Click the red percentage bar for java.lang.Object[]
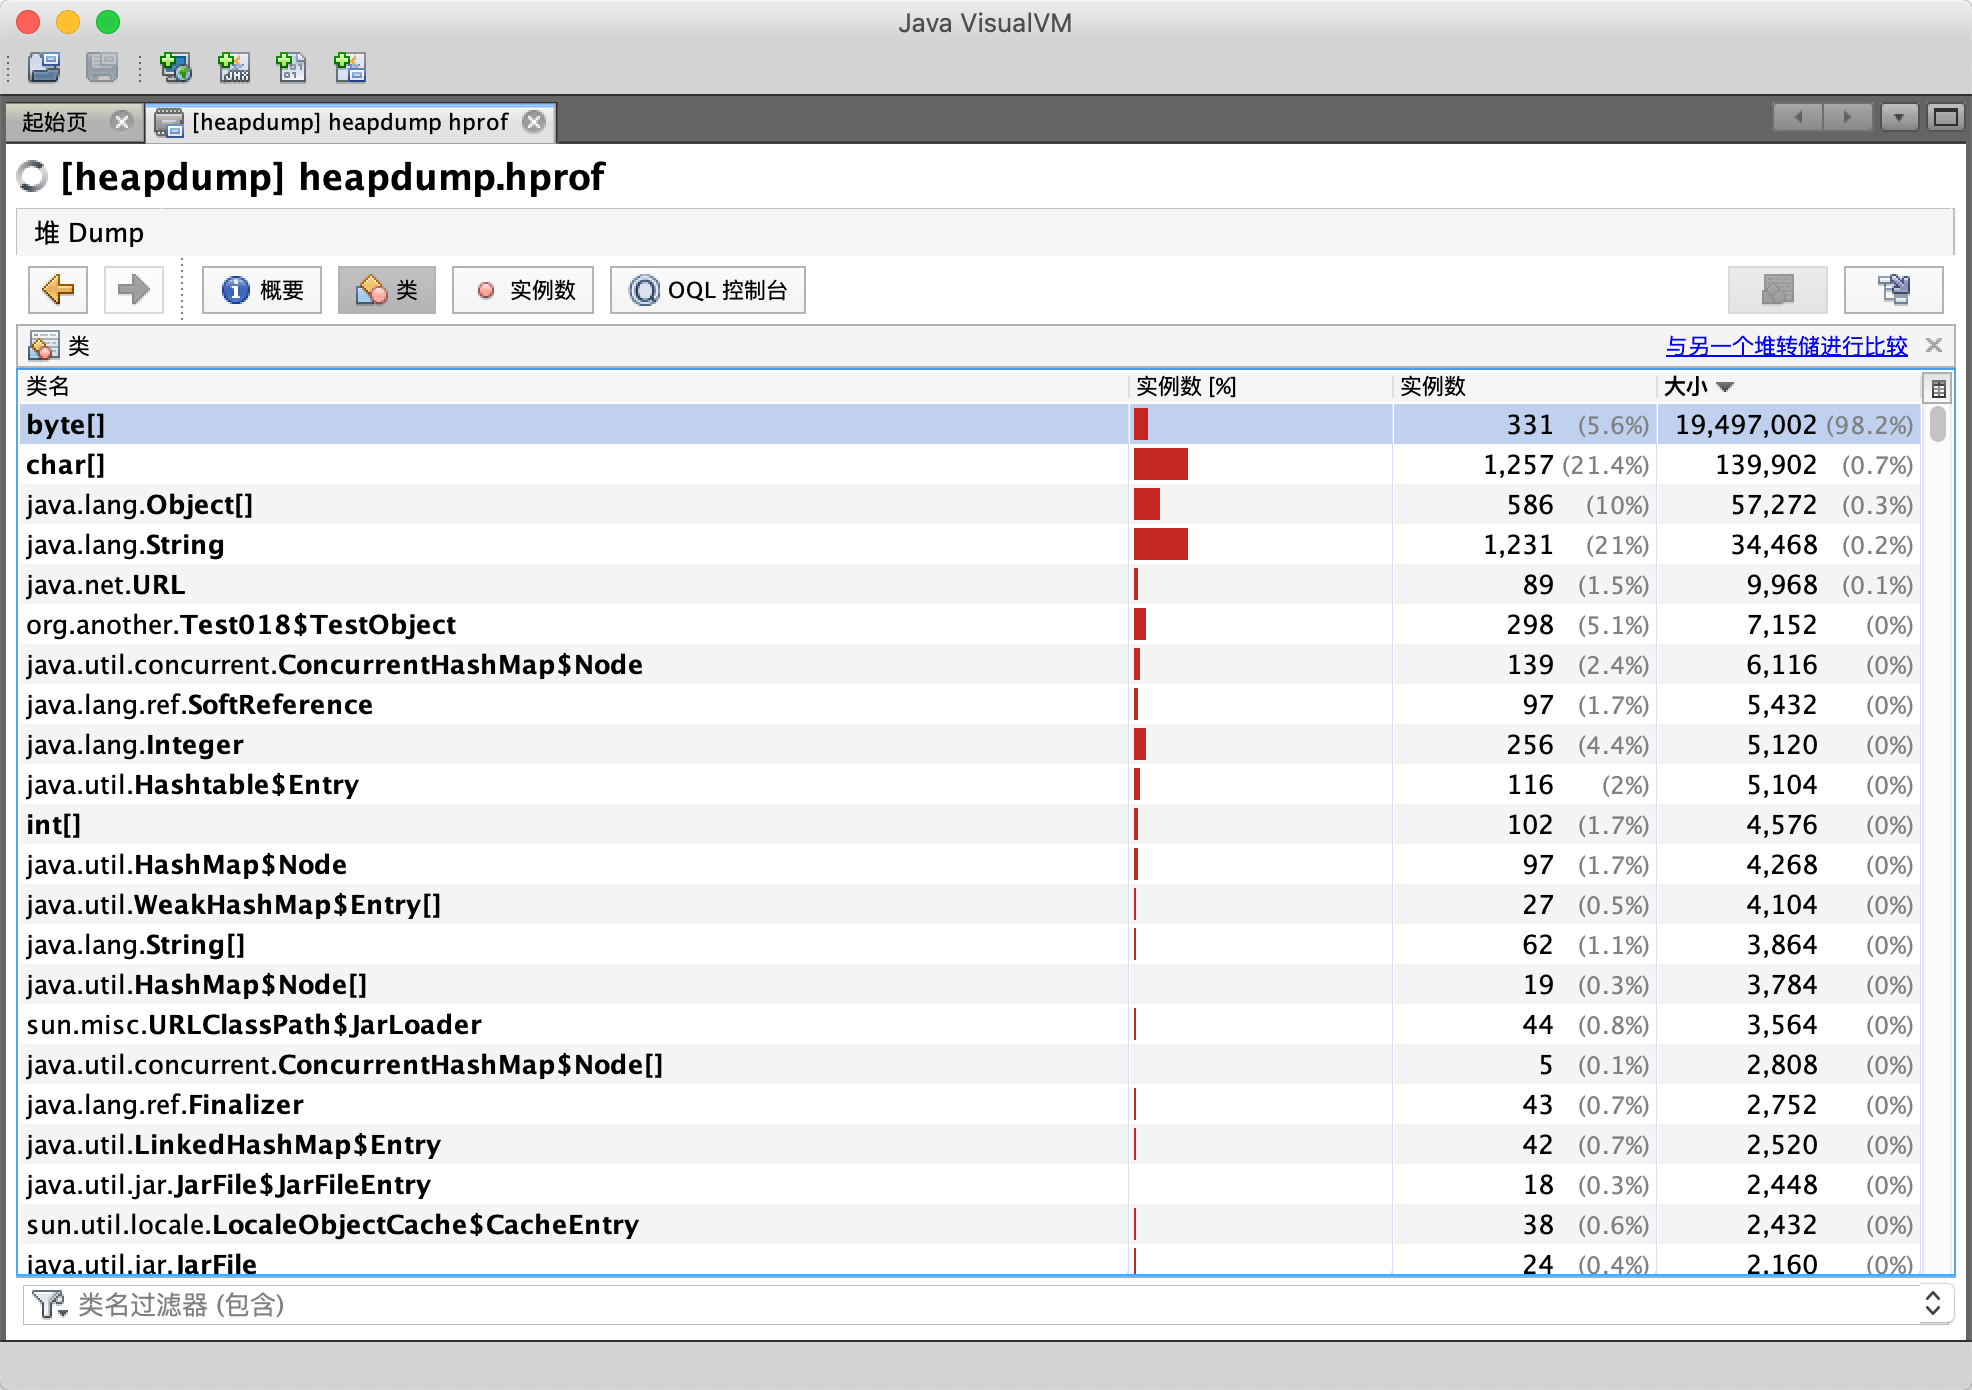 (x=1147, y=504)
